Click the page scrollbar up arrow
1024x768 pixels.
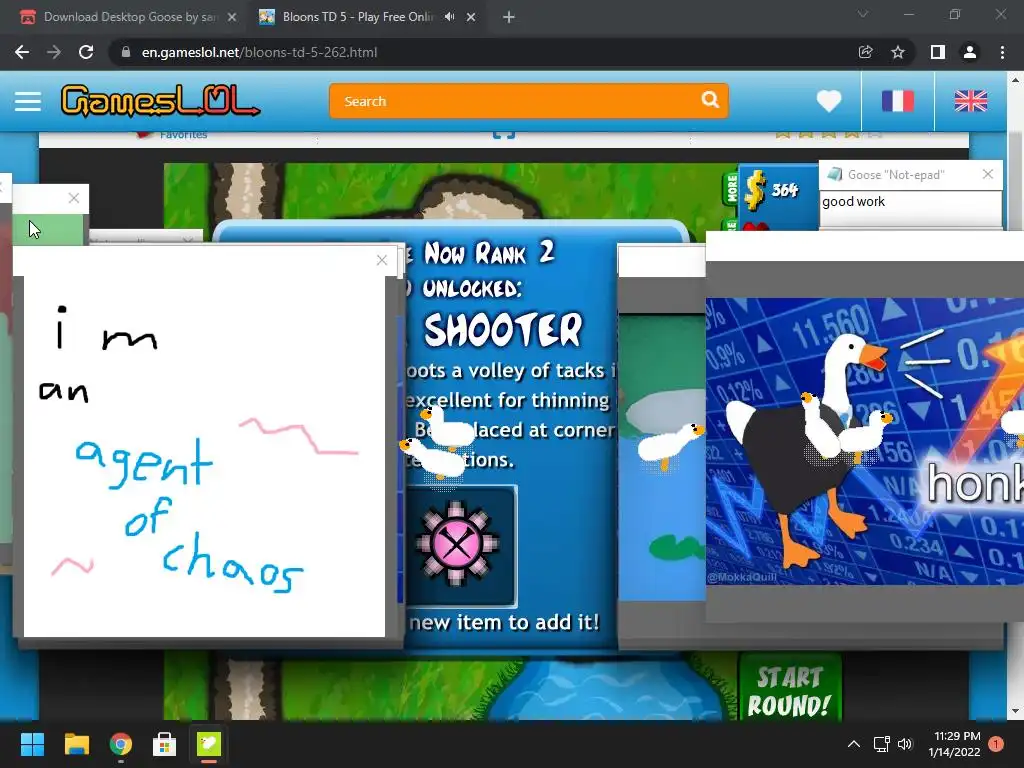1015,80
